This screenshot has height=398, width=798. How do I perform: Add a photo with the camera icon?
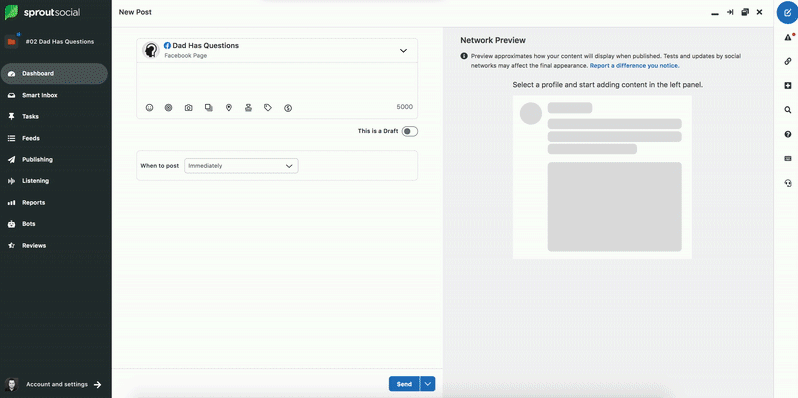[x=188, y=108]
